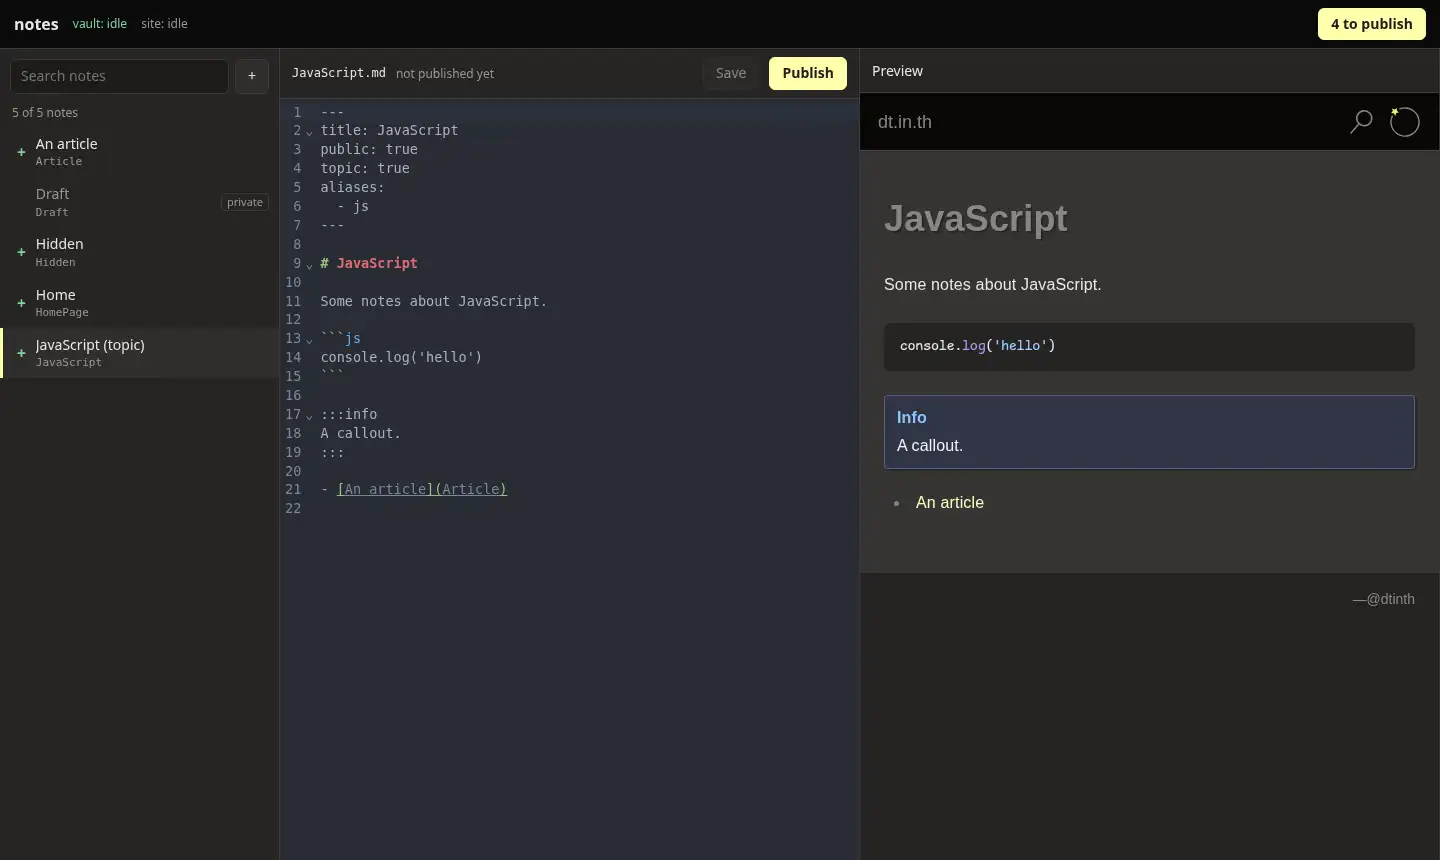
Task: Open the Hidden note
Action: click(140, 252)
